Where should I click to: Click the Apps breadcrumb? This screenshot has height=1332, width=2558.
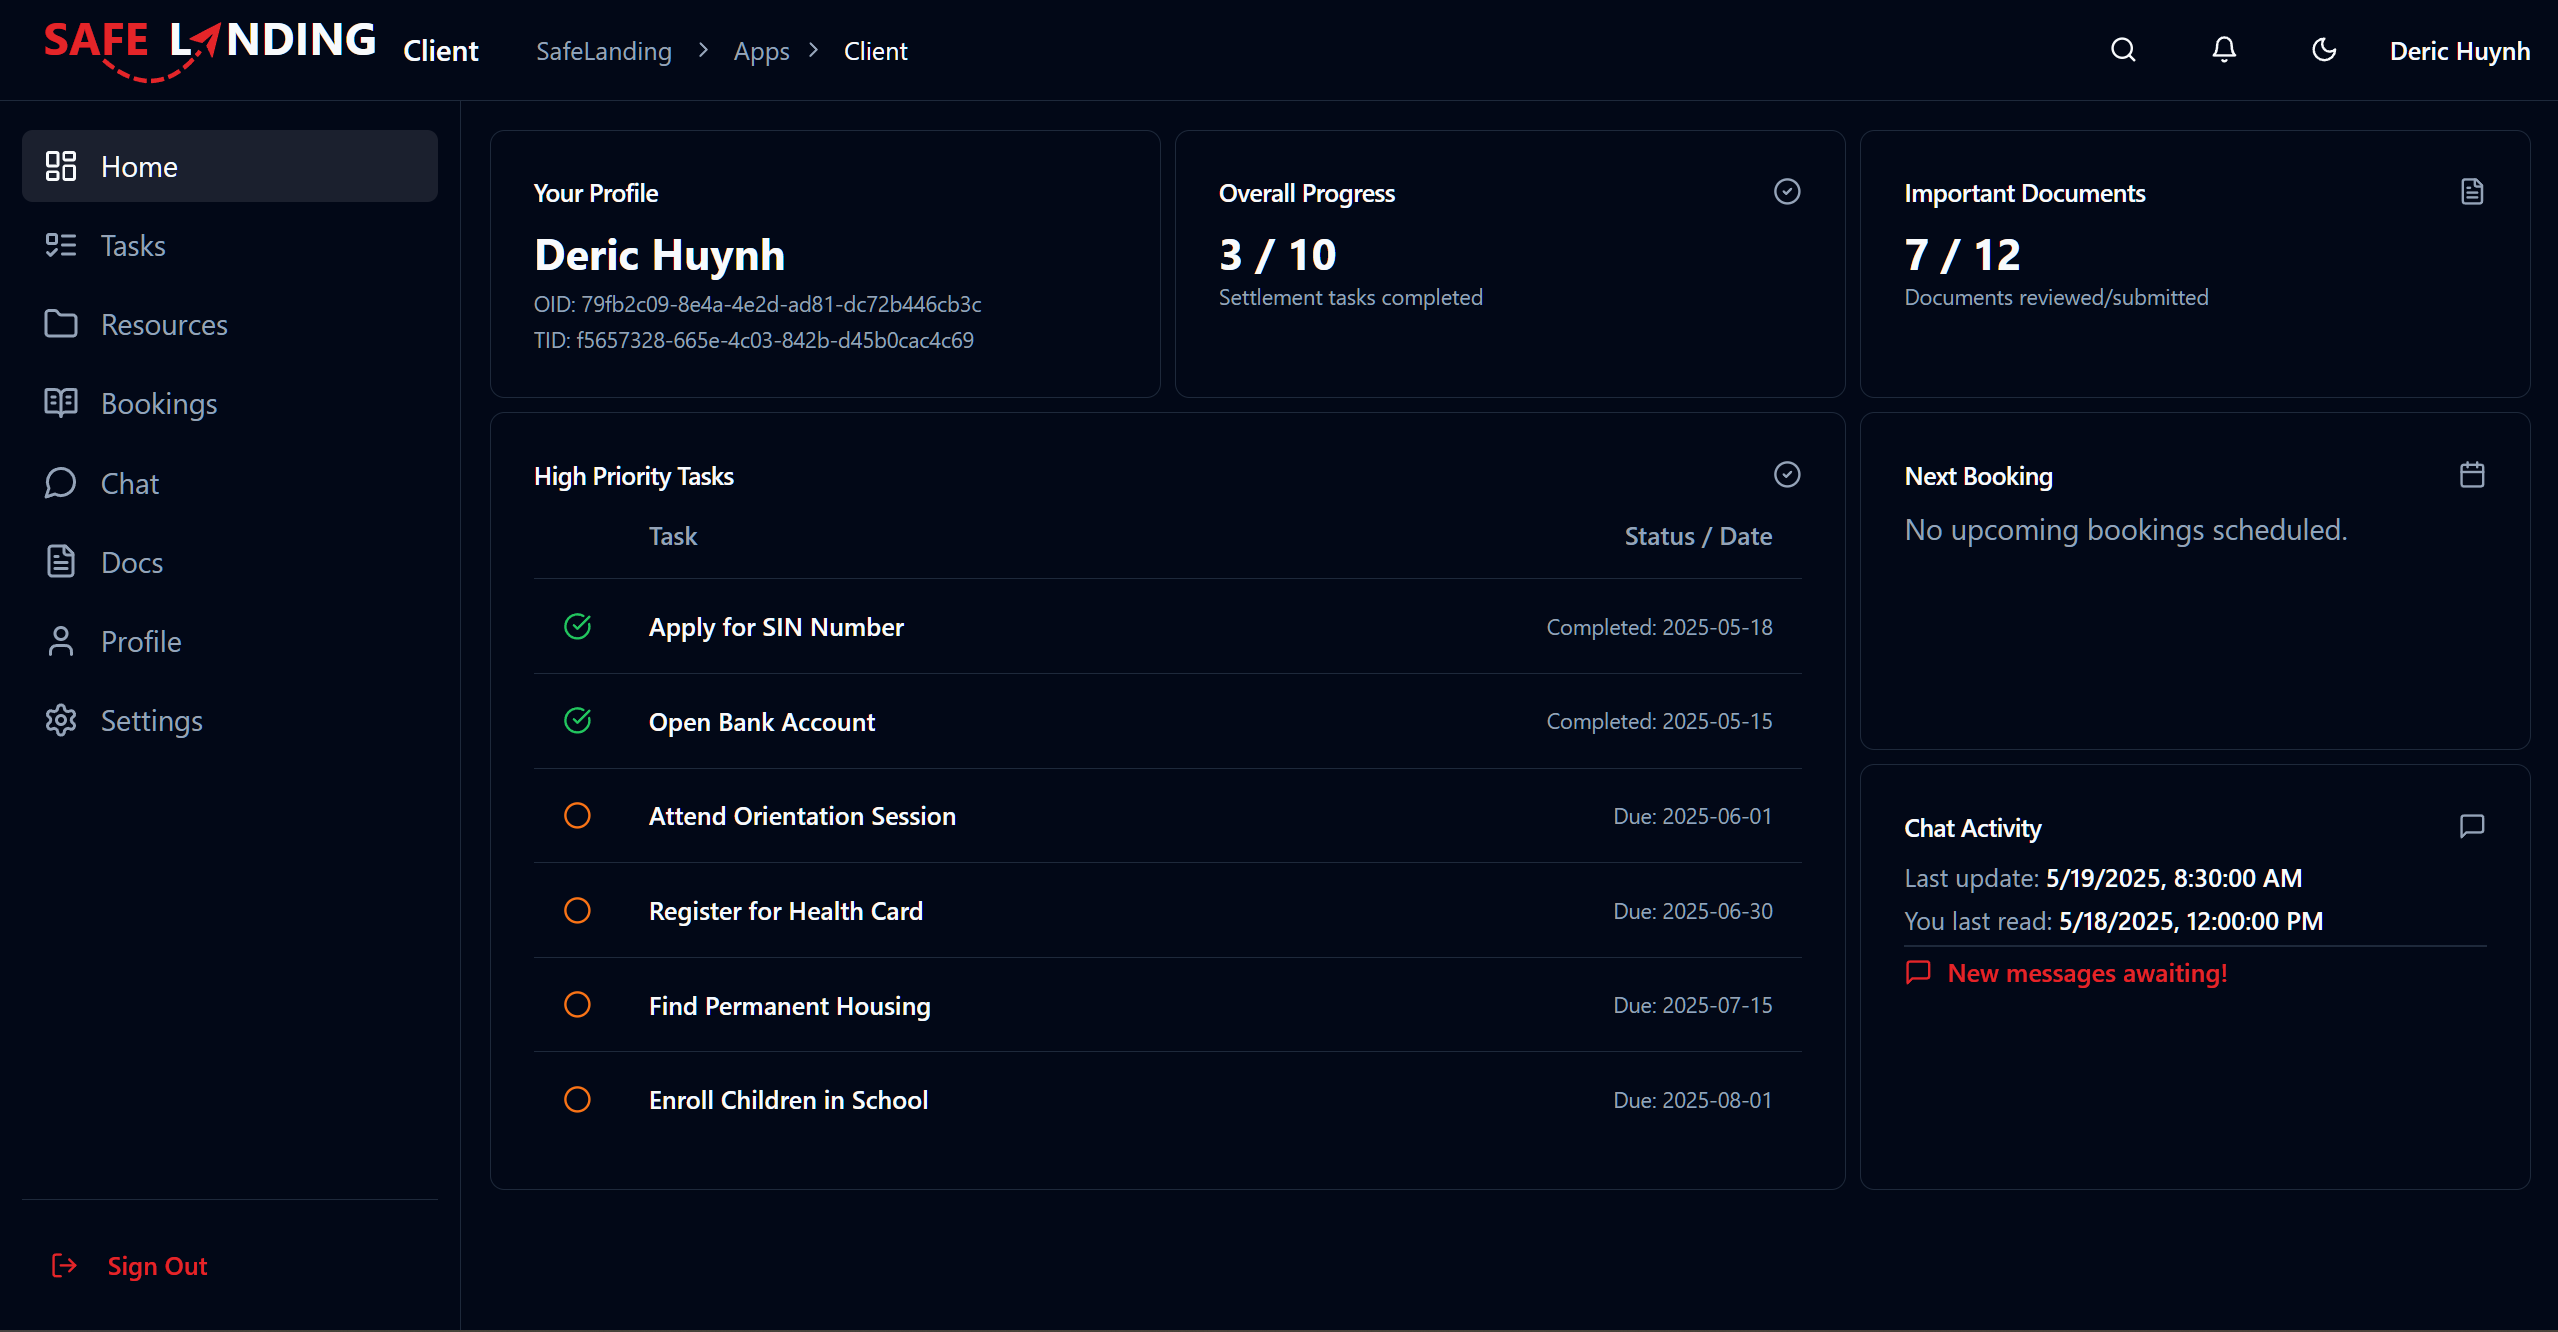tap(761, 51)
